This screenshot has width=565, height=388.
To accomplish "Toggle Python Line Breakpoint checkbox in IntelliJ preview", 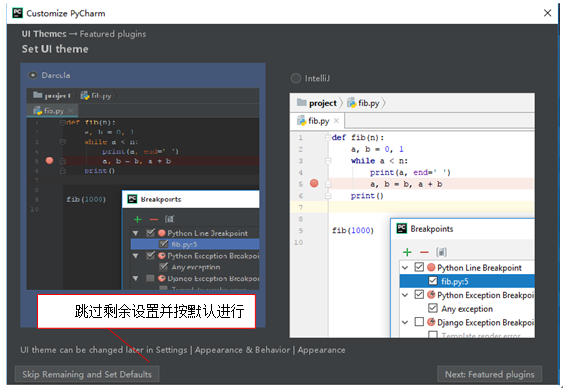I will pos(419,267).
